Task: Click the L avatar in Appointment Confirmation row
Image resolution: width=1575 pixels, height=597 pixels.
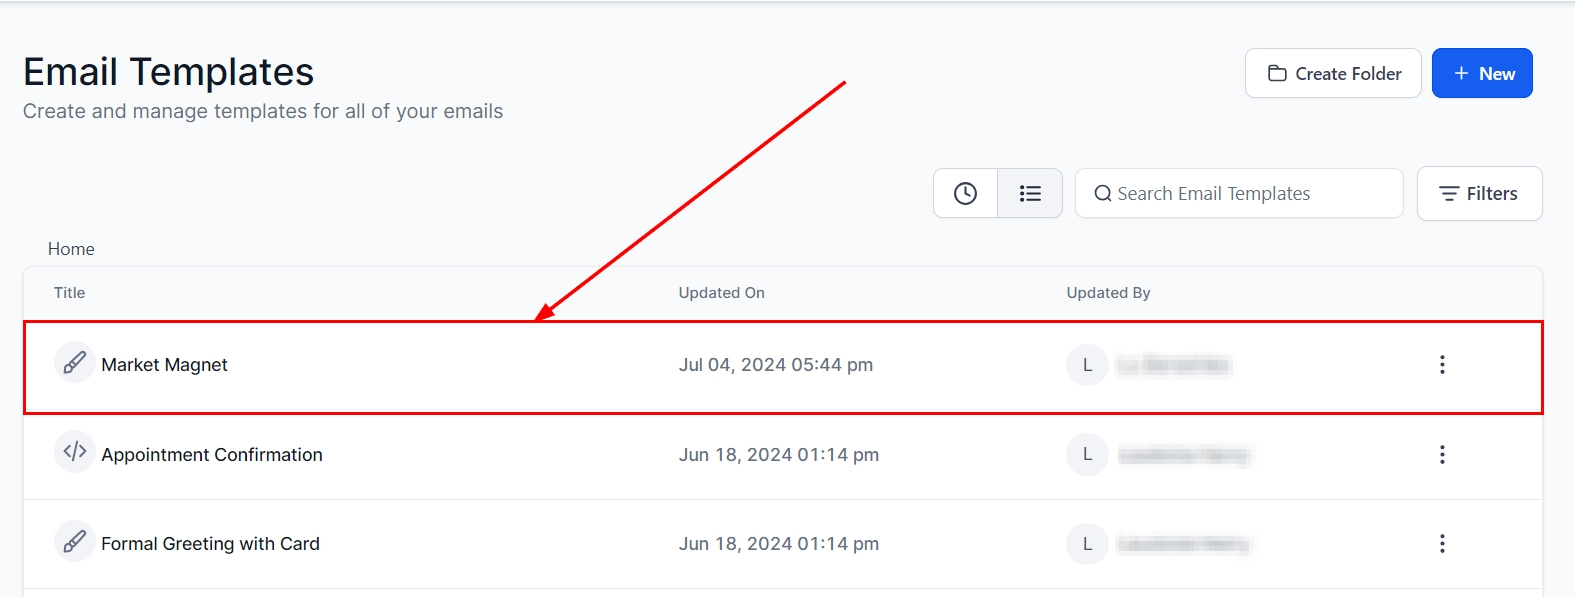Action: pyautogui.click(x=1087, y=455)
